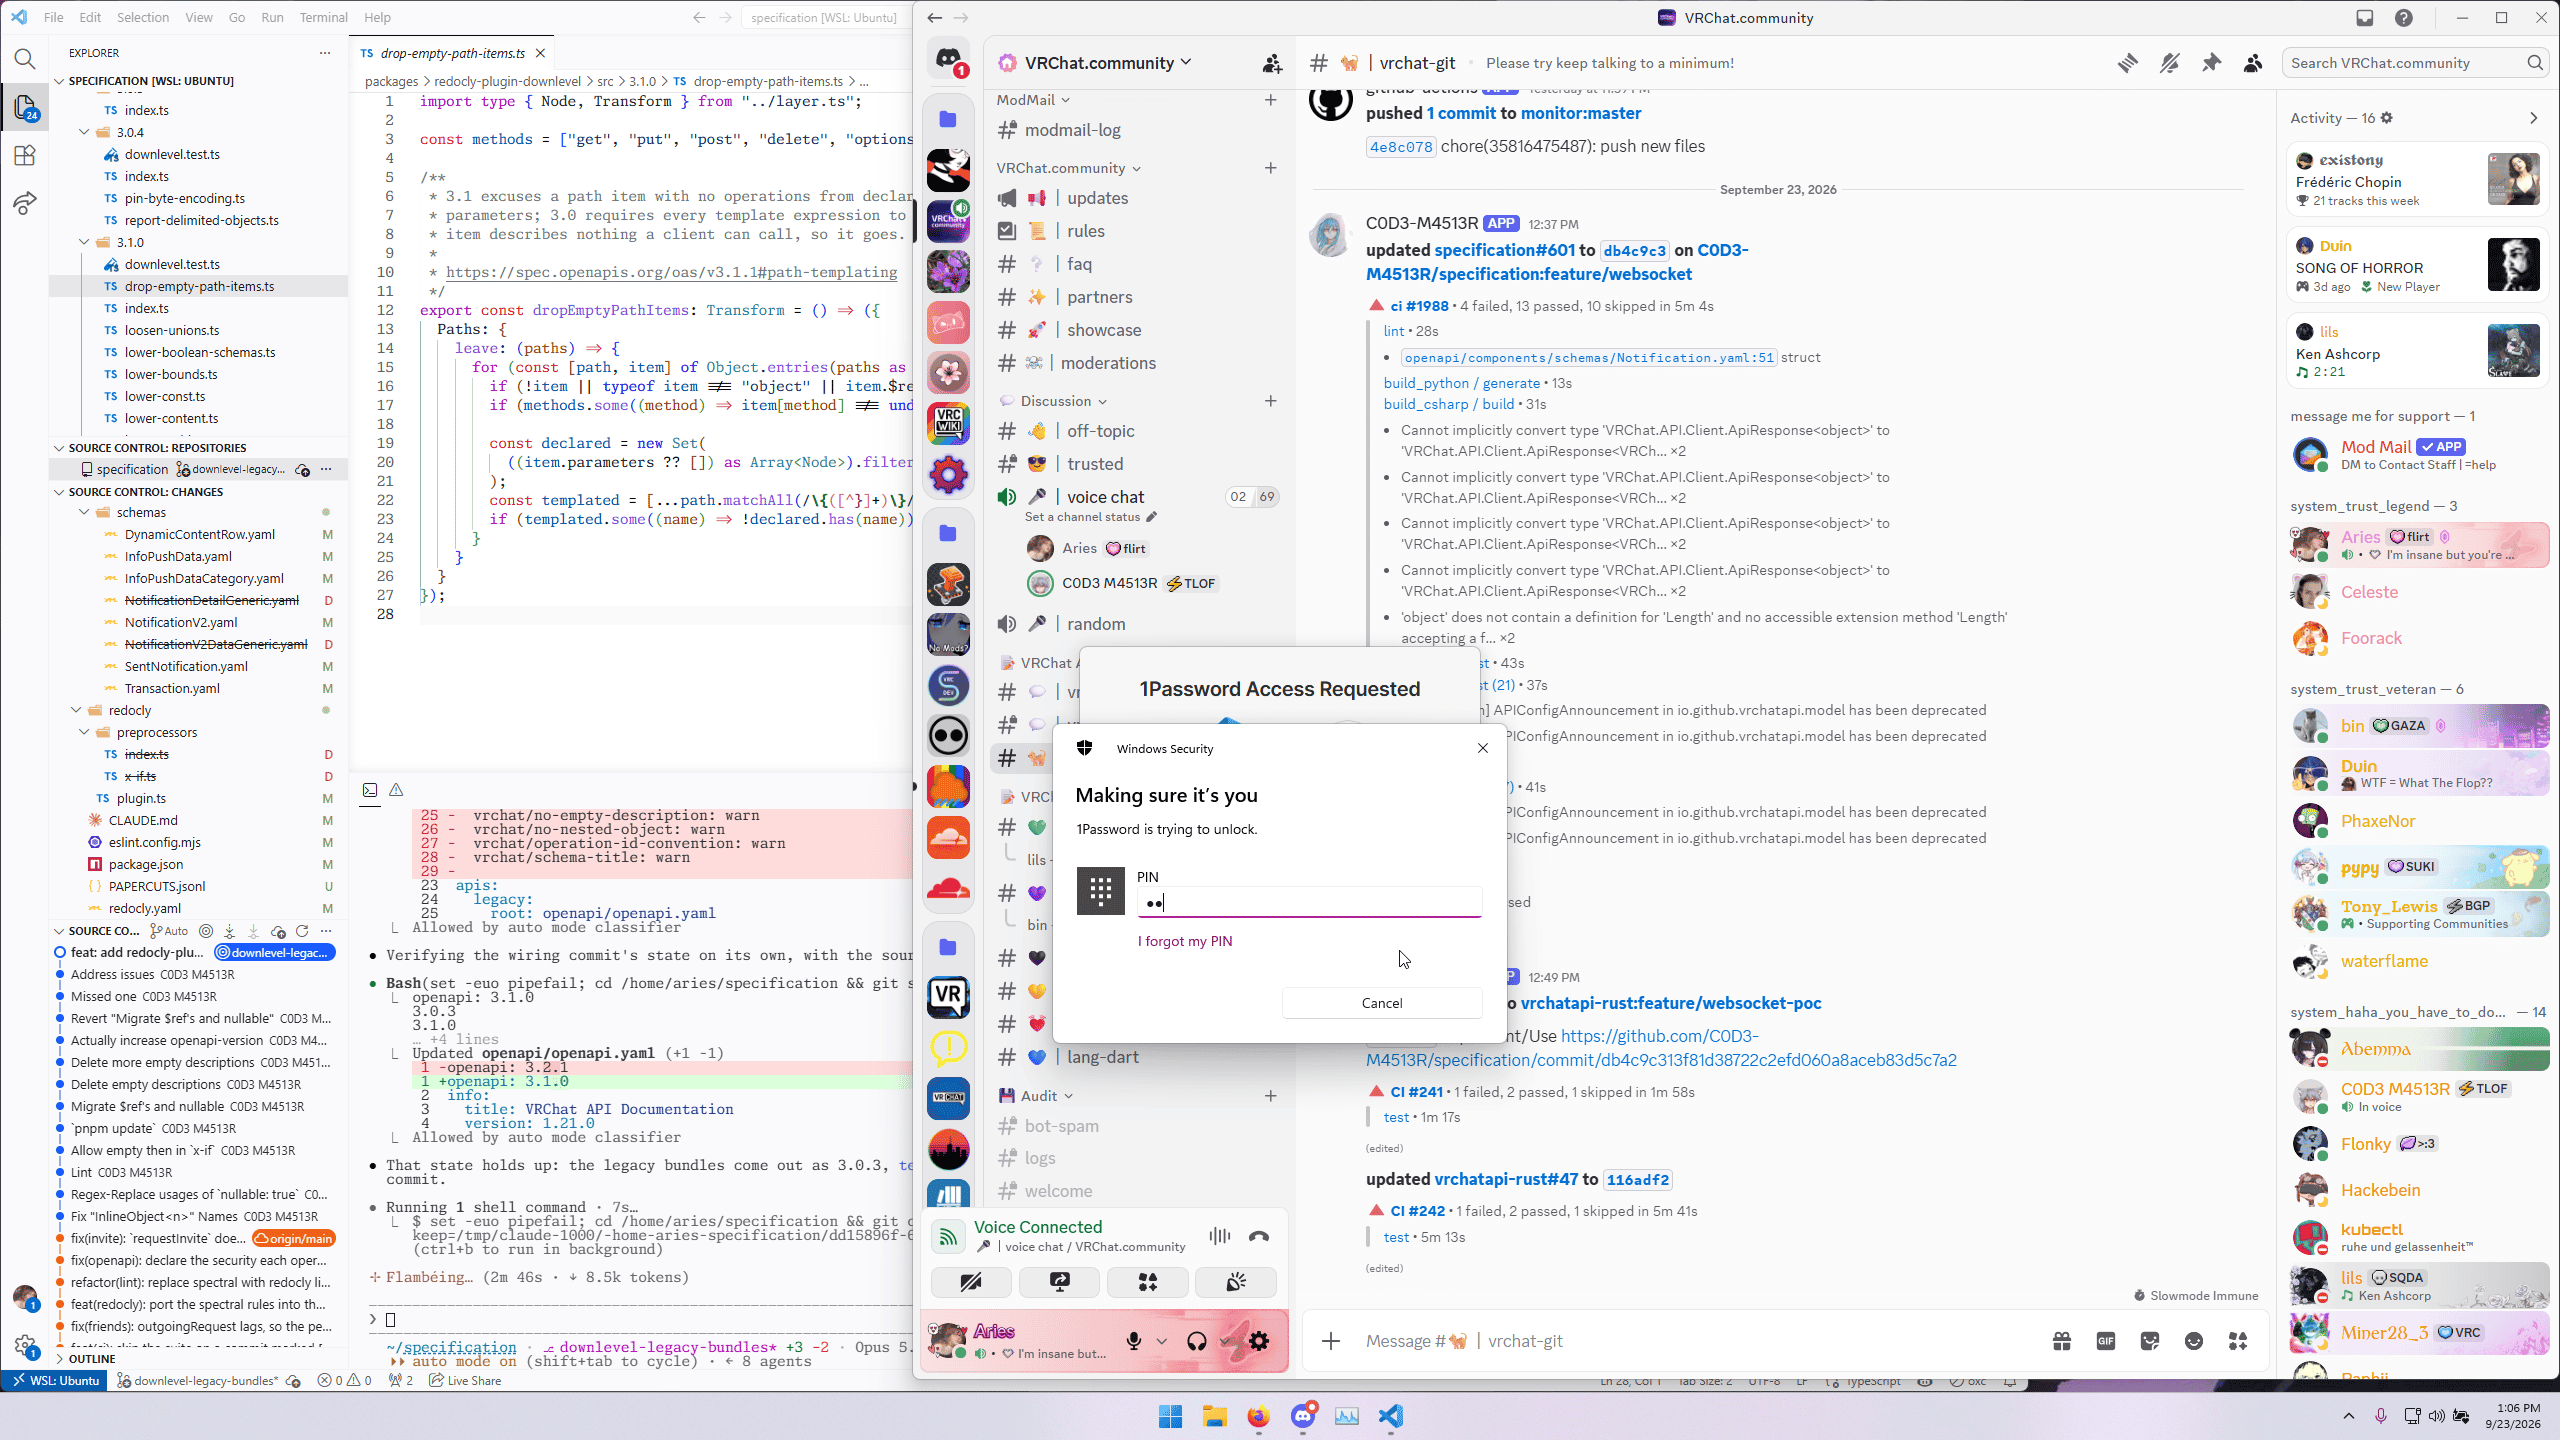Disconnect from the voice call
Image resolution: width=2560 pixels, height=1440 pixels.
tap(1259, 1236)
